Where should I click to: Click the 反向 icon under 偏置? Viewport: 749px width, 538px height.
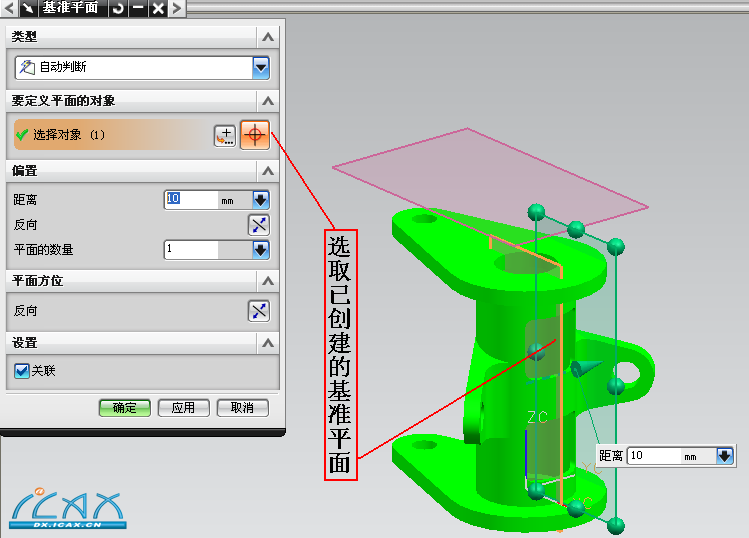[x=259, y=225]
